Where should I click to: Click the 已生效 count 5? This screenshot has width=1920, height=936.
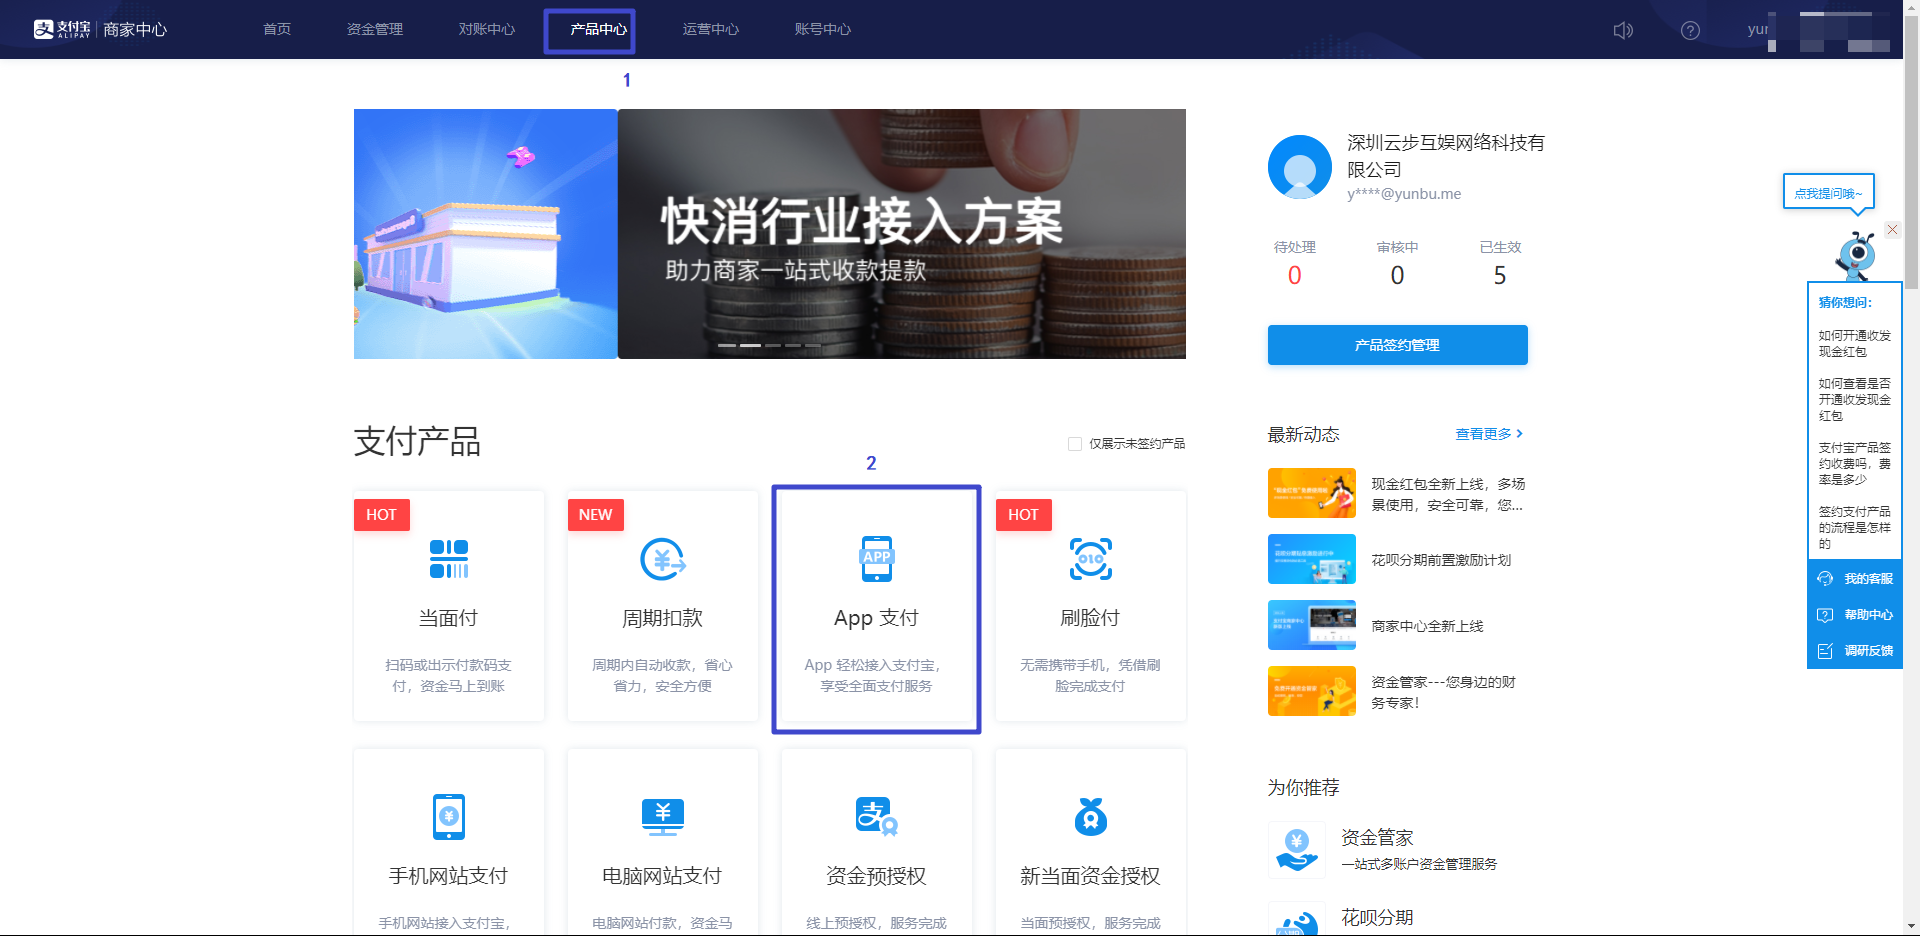click(1500, 276)
